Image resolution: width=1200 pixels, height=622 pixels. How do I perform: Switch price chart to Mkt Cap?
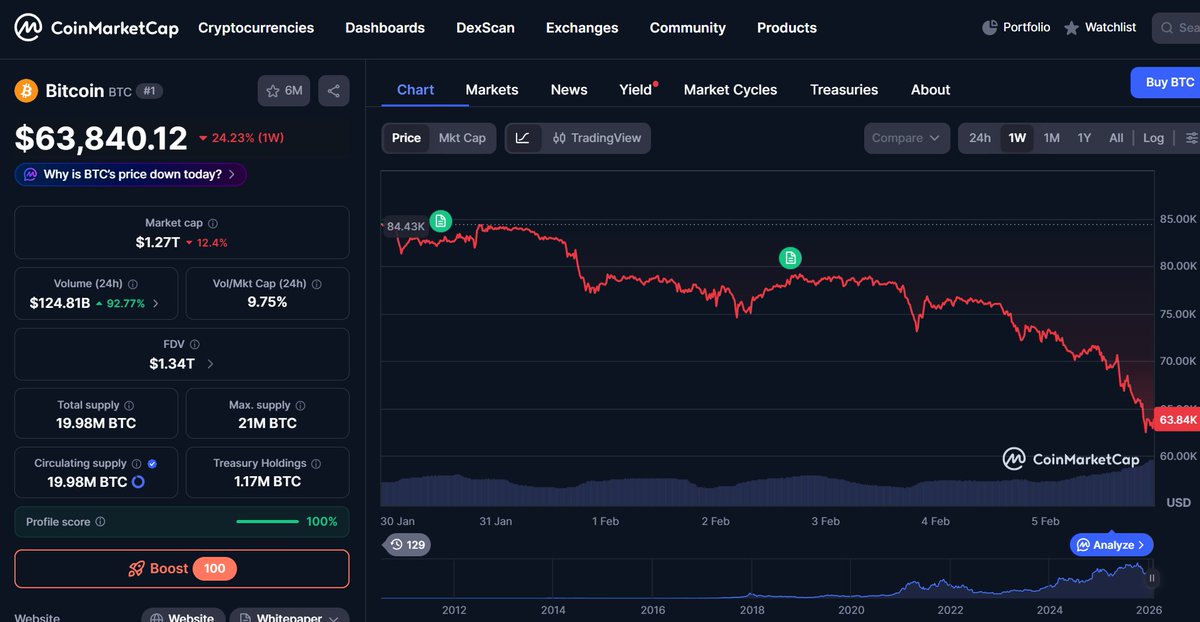coord(462,137)
